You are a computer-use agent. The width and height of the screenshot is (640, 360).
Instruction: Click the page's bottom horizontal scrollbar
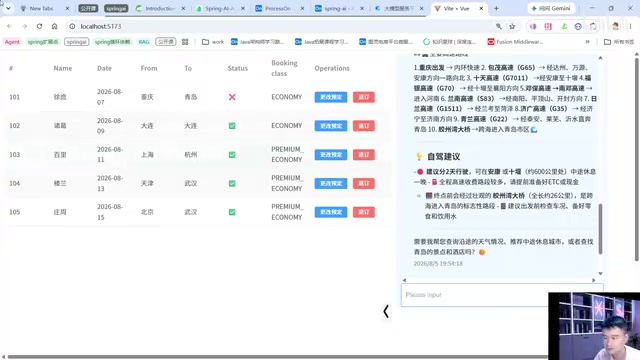click(278, 357)
